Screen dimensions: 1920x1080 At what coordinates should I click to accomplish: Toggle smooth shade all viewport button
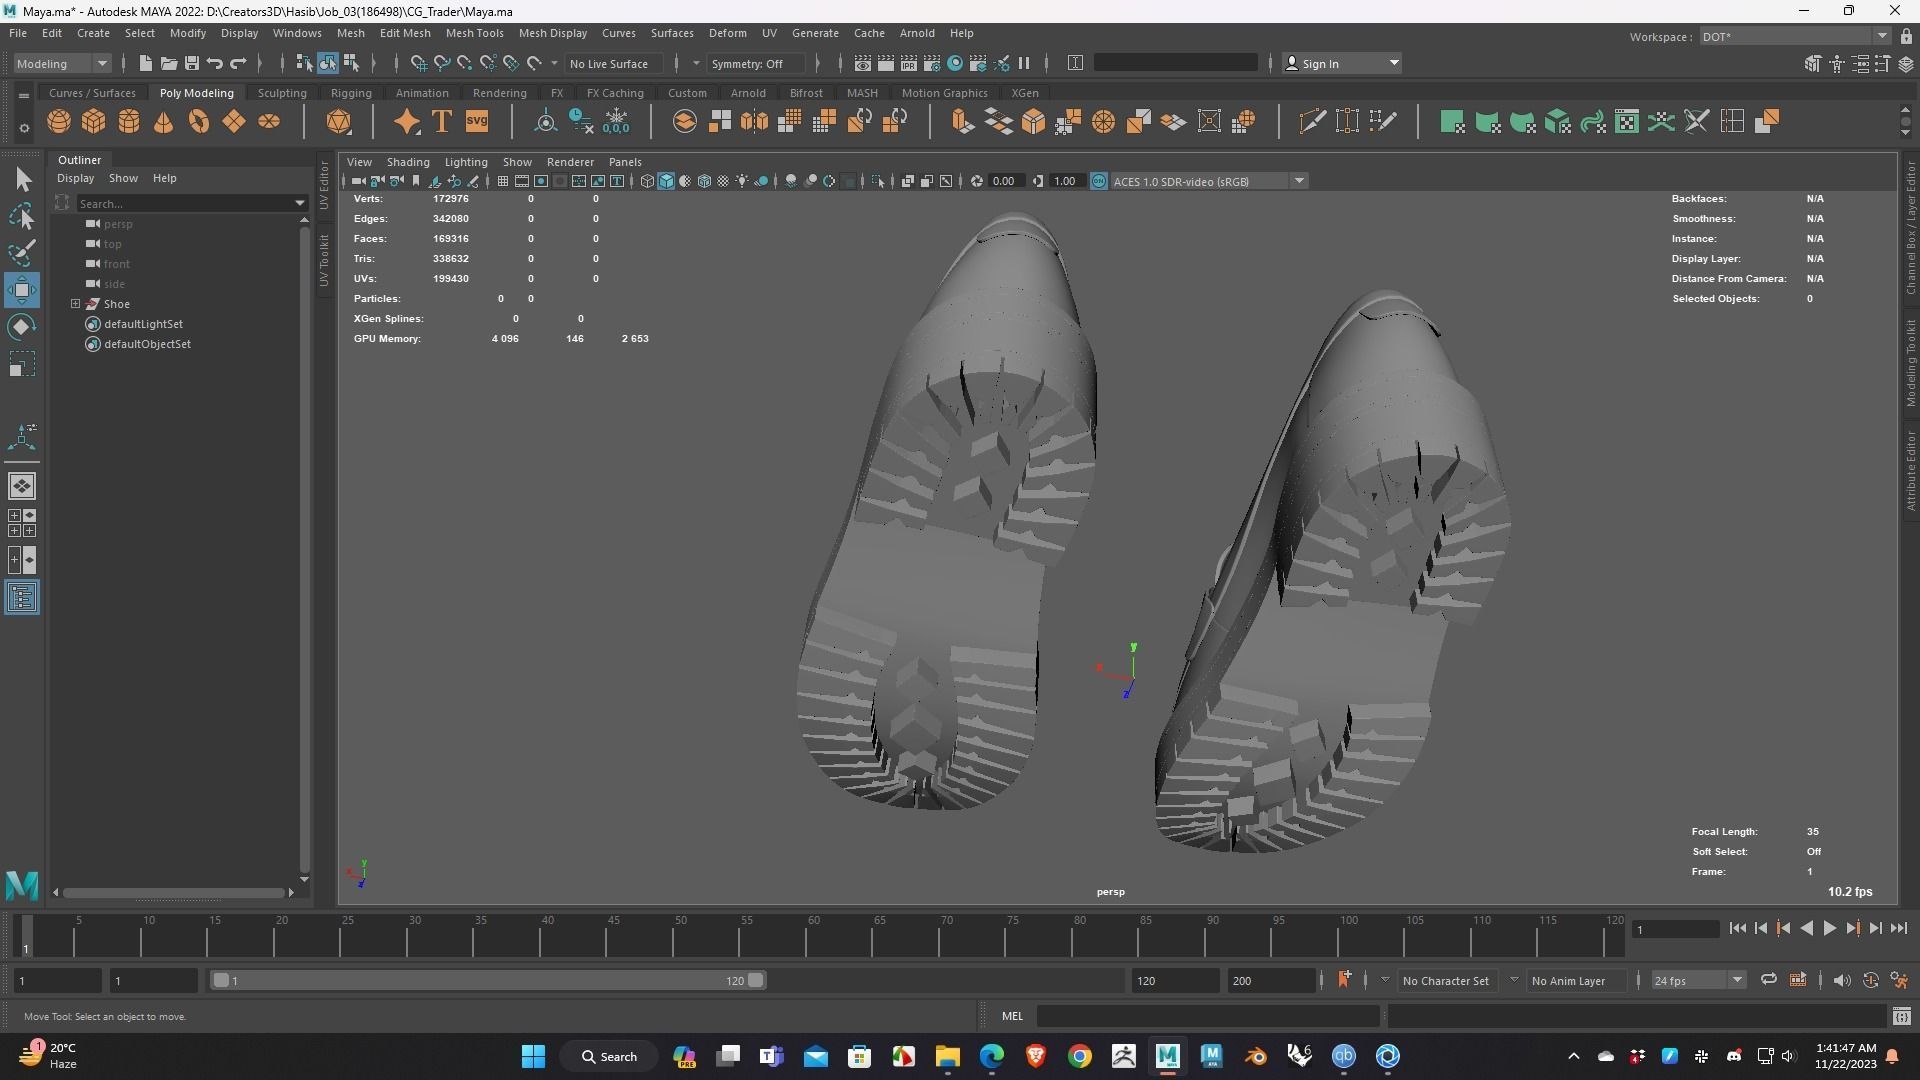tap(666, 181)
